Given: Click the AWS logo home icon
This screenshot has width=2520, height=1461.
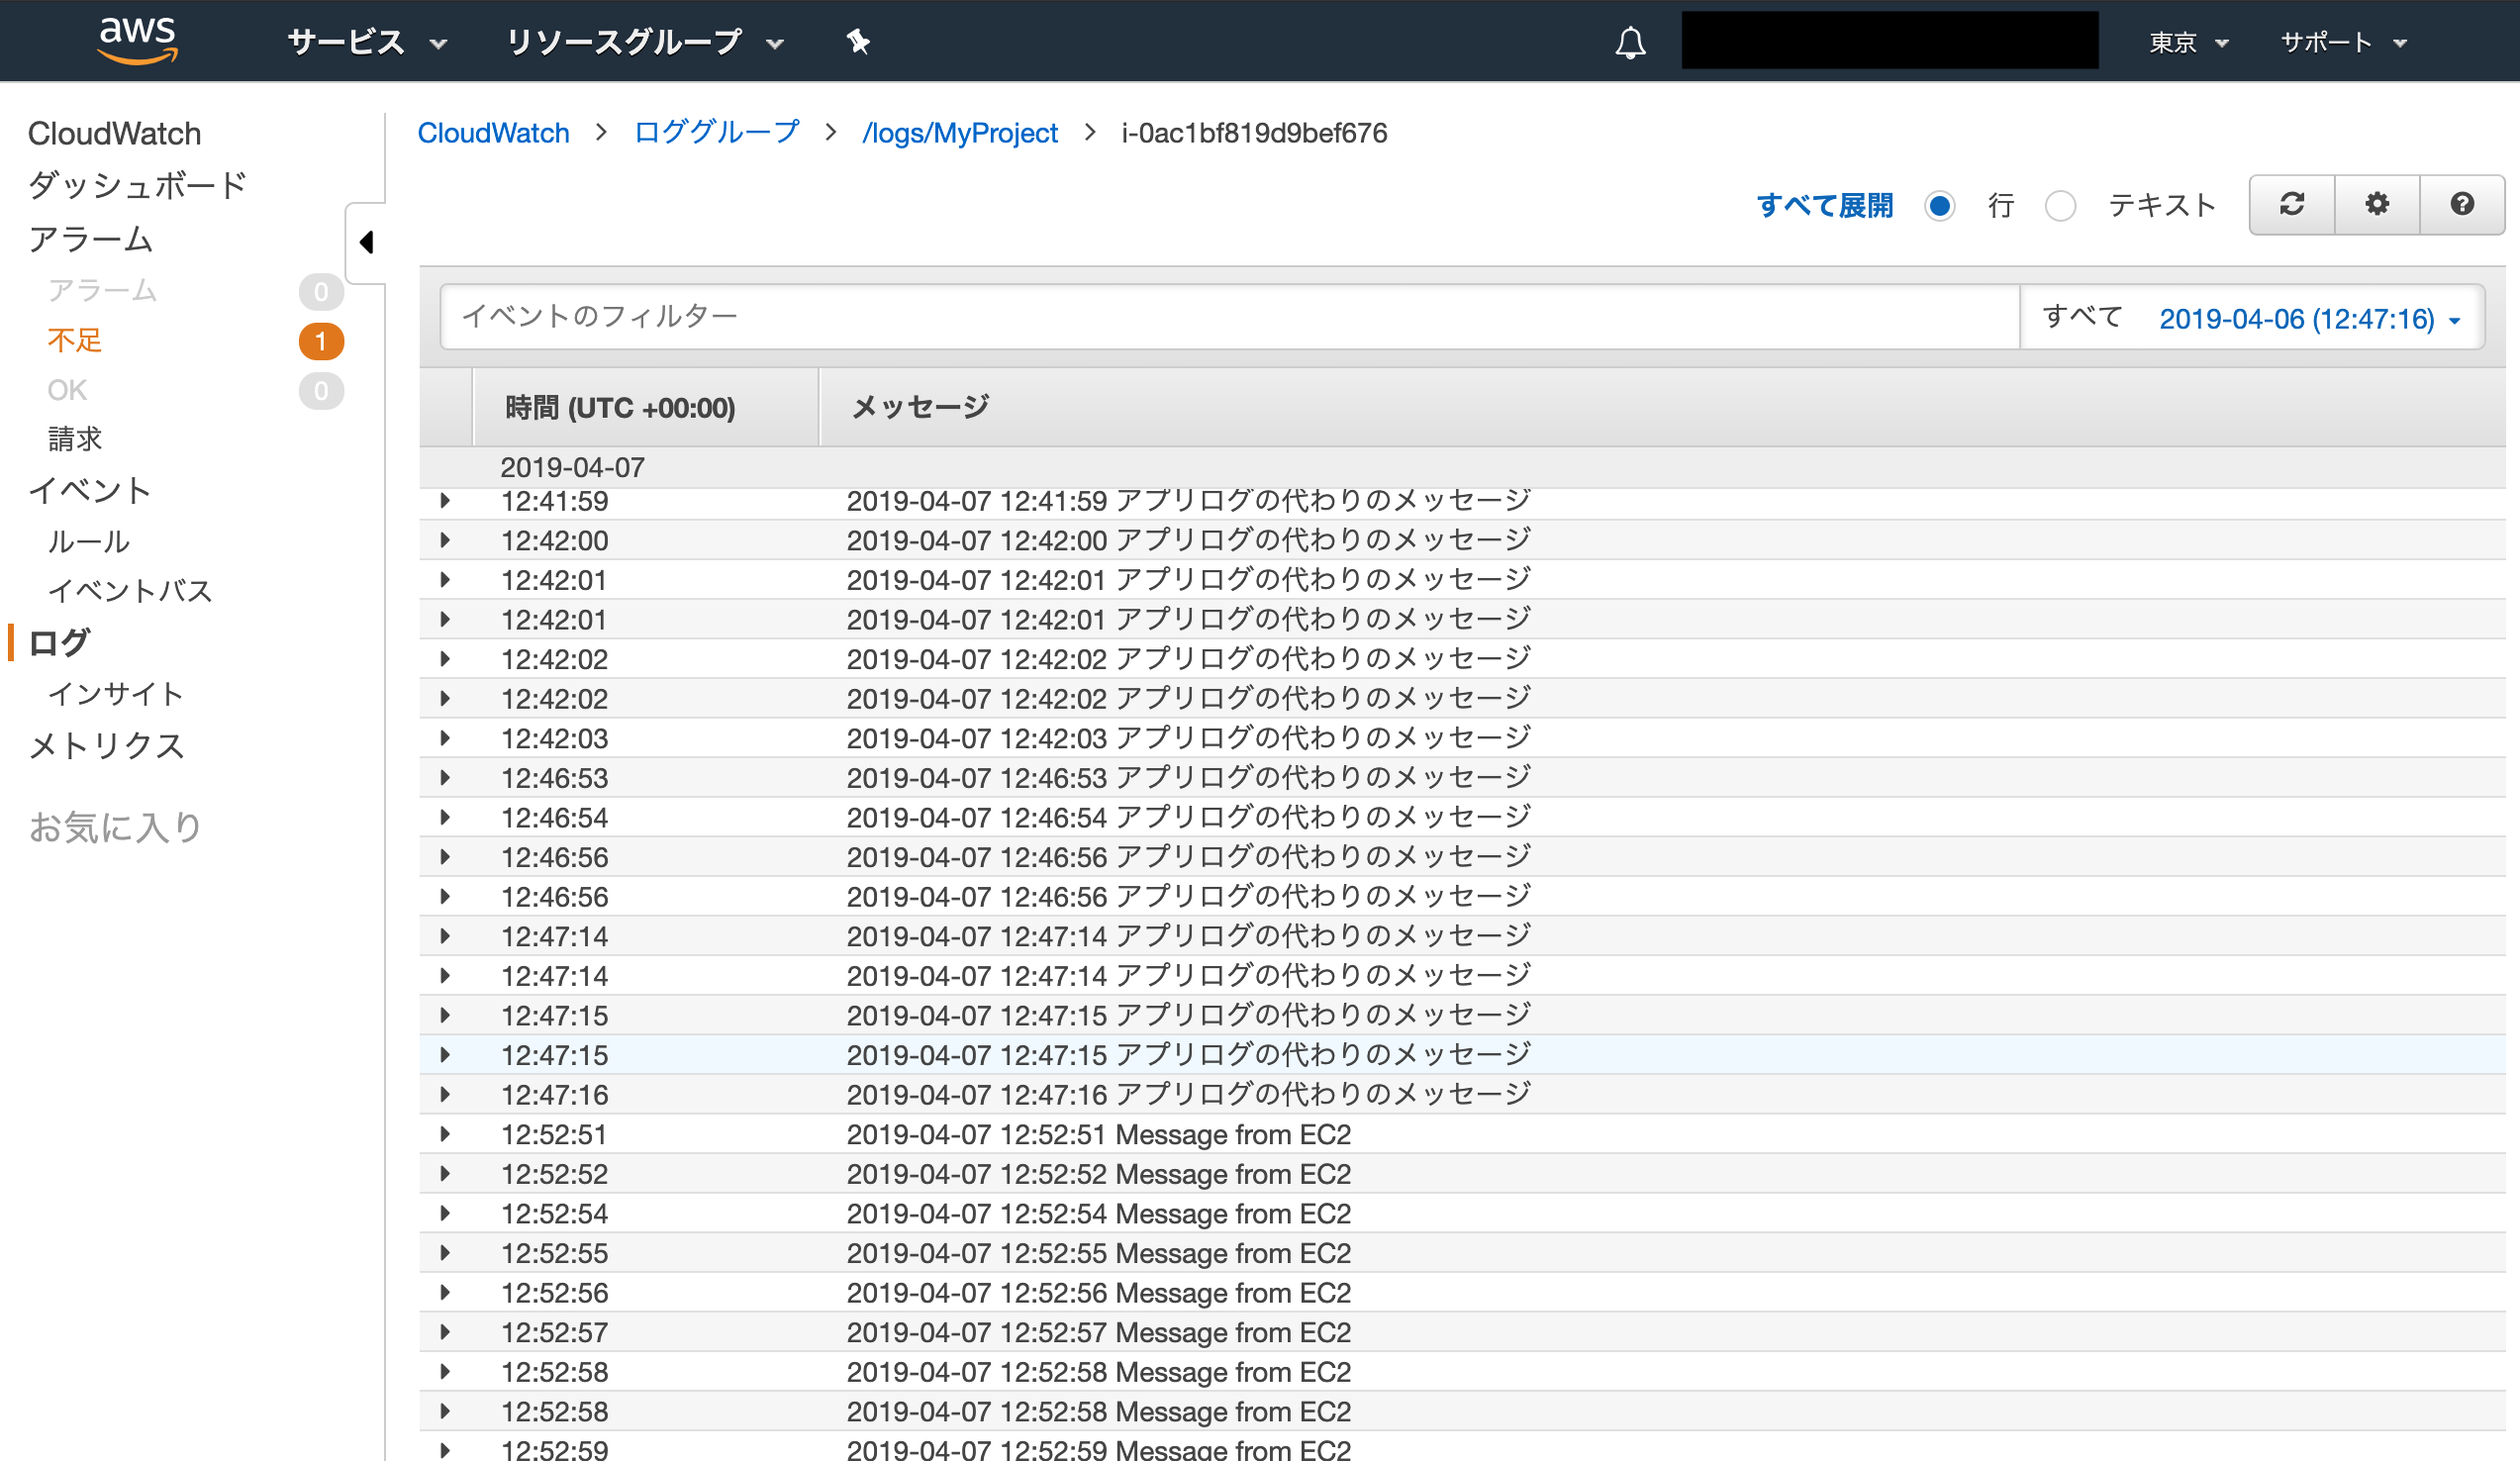Looking at the screenshot, I should pyautogui.click(x=137, y=40).
